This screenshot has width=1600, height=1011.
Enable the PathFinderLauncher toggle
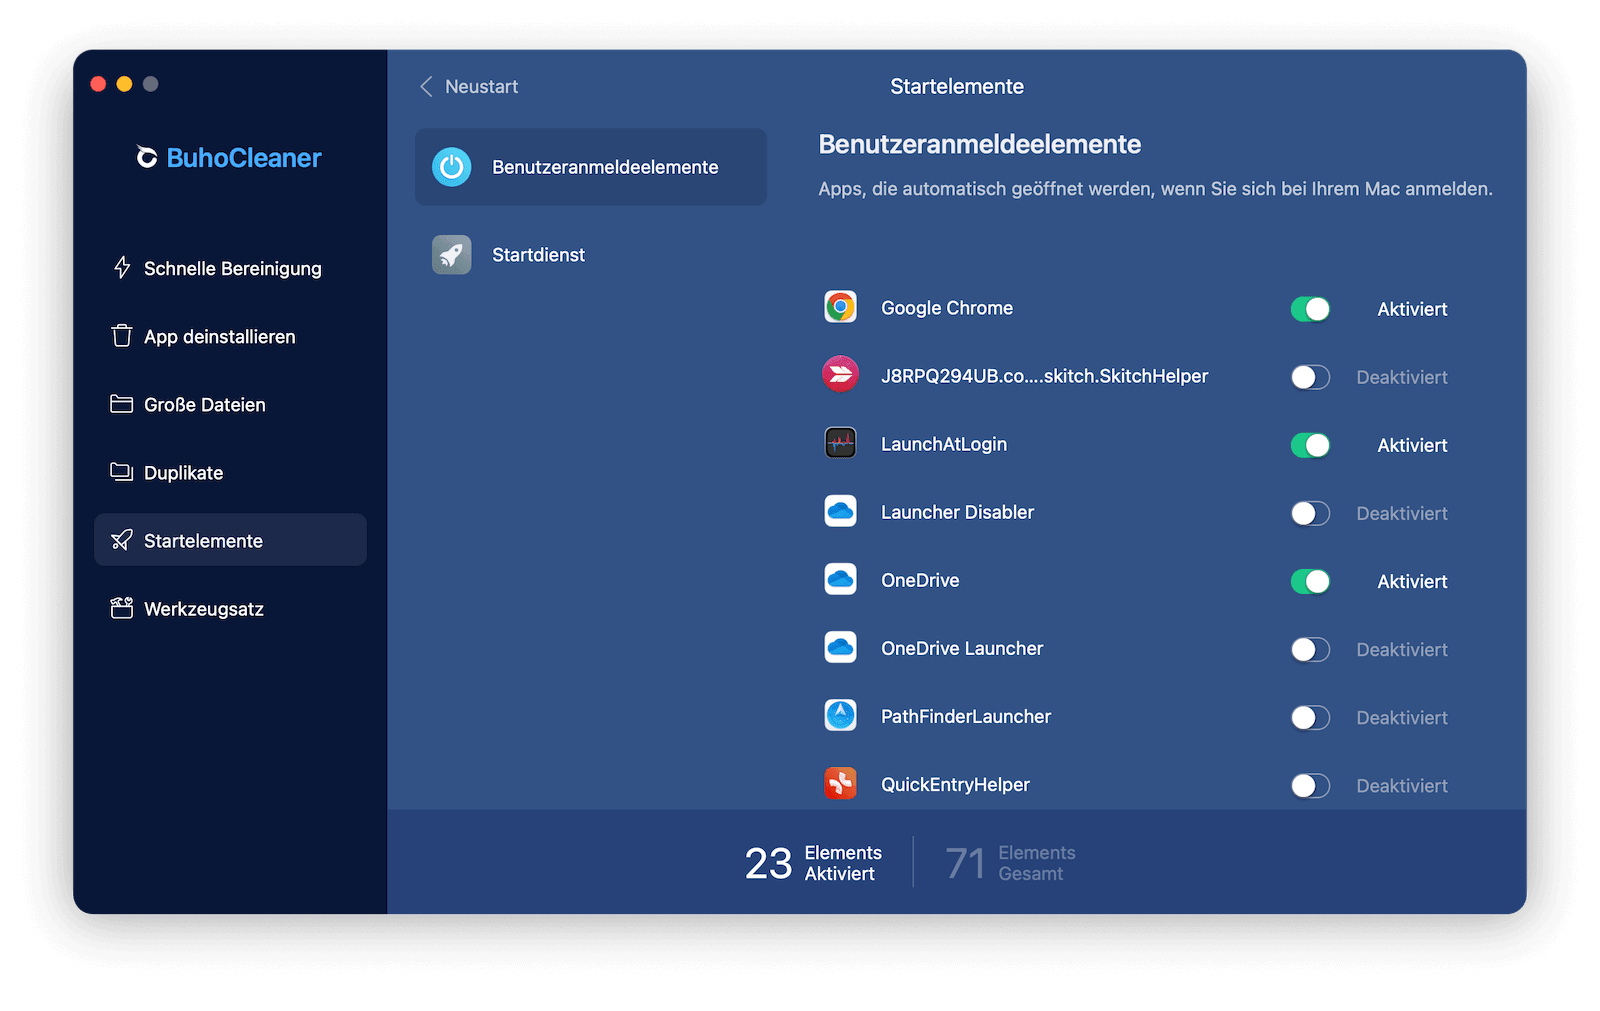[x=1310, y=717]
